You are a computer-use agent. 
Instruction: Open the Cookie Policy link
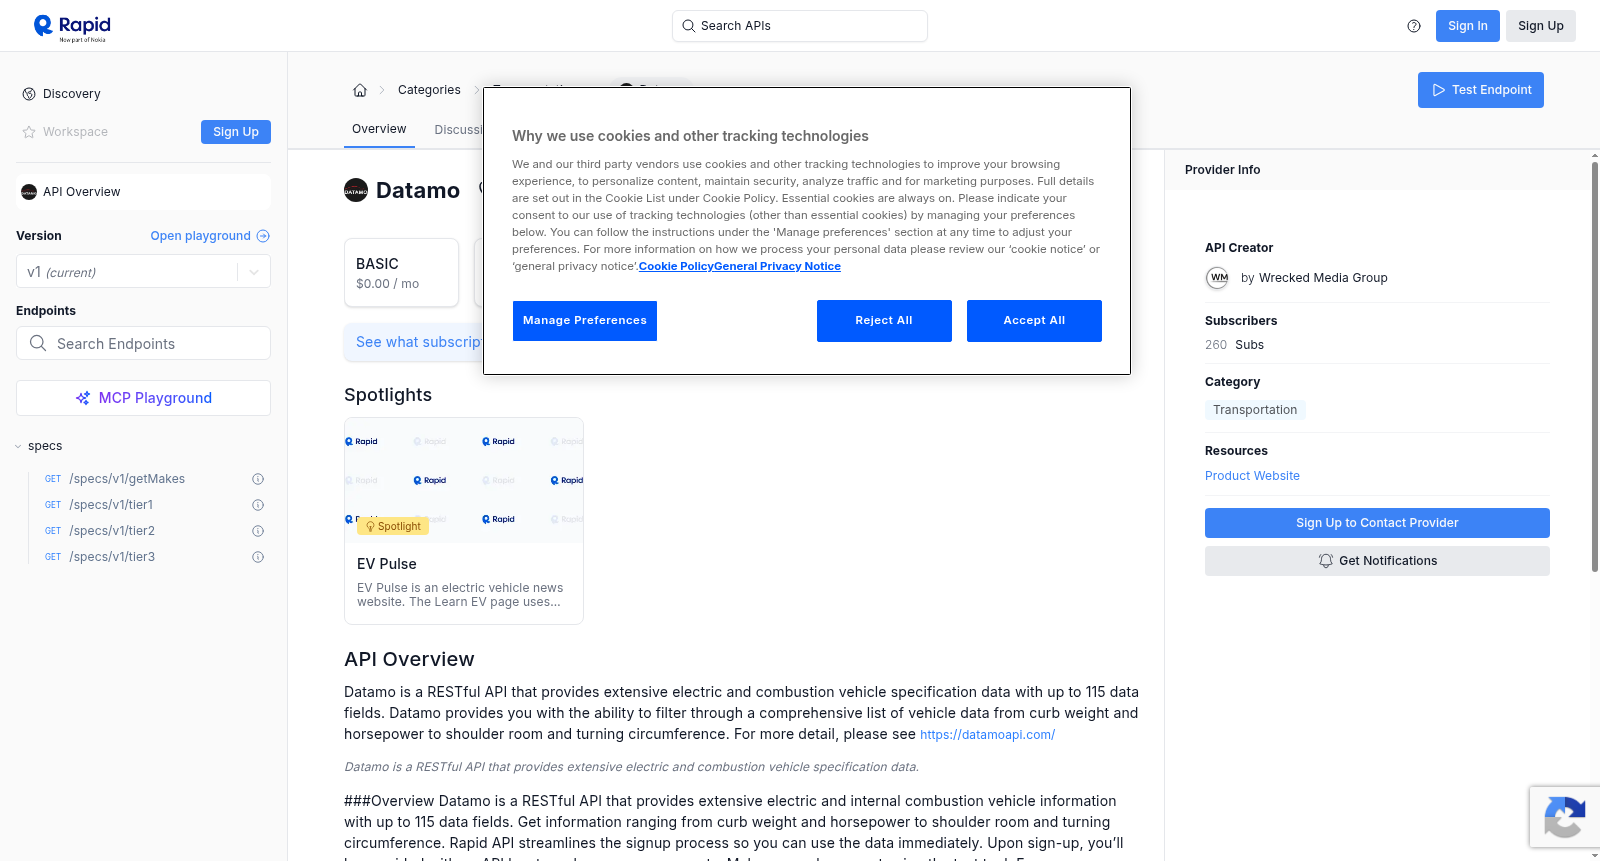(x=676, y=266)
